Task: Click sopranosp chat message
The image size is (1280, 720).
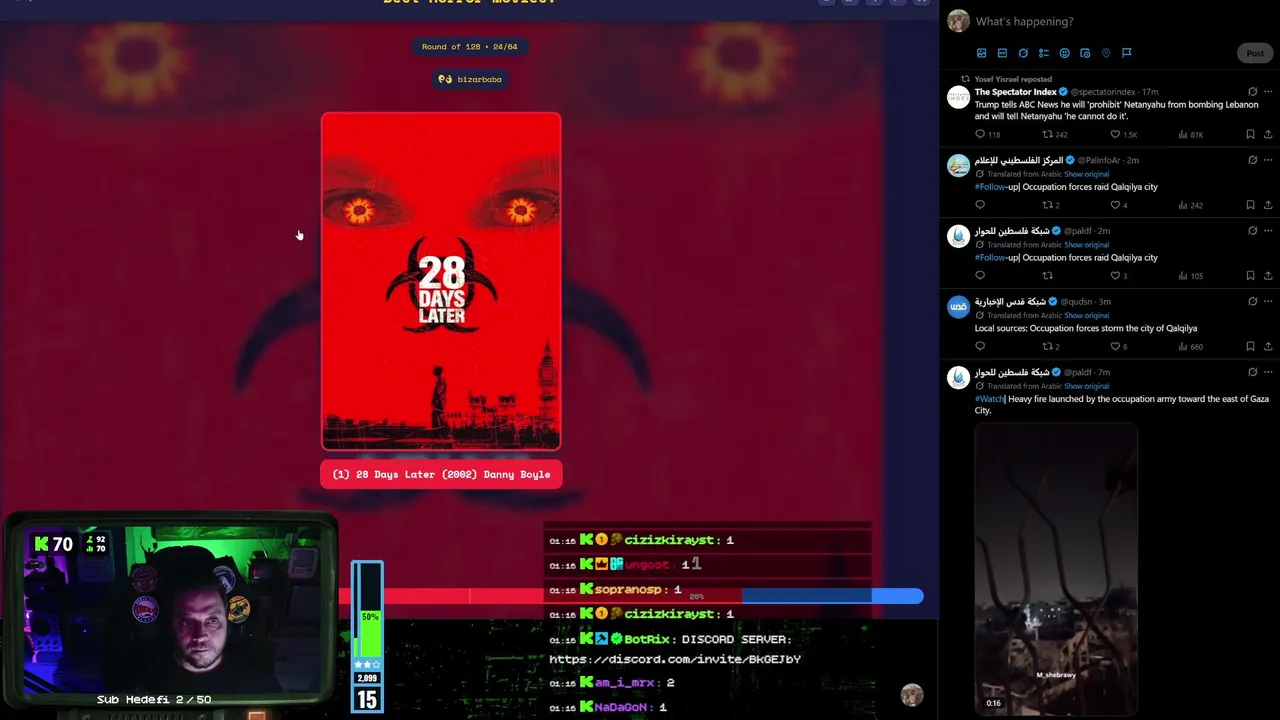Action: tap(615, 590)
